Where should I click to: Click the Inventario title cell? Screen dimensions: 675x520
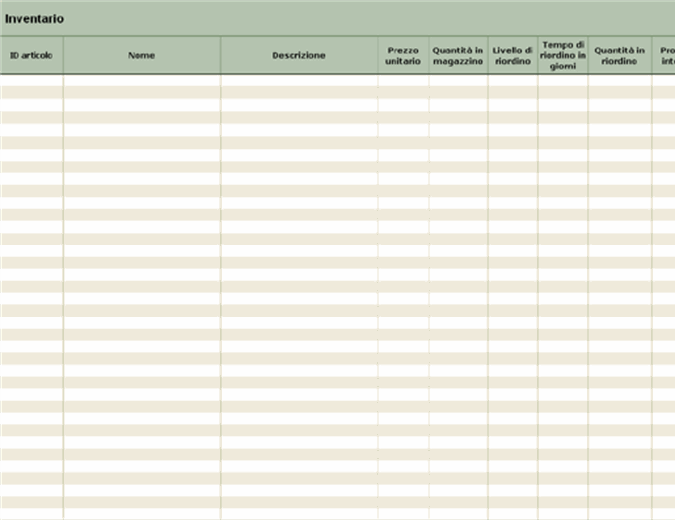[x=35, y=19]
